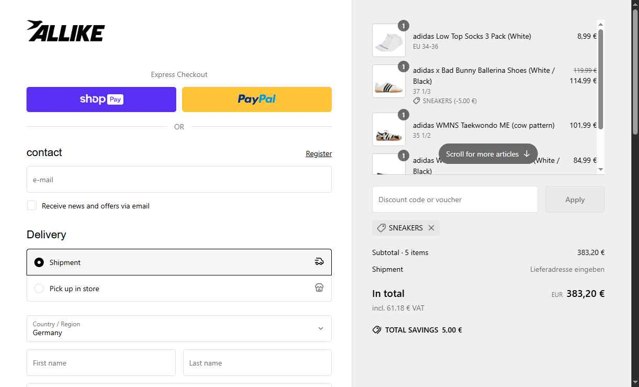Click the Taekwondo ME cow pattern thumbnail
The width and height of the screenshot is (639, 387).
(389, 130)
